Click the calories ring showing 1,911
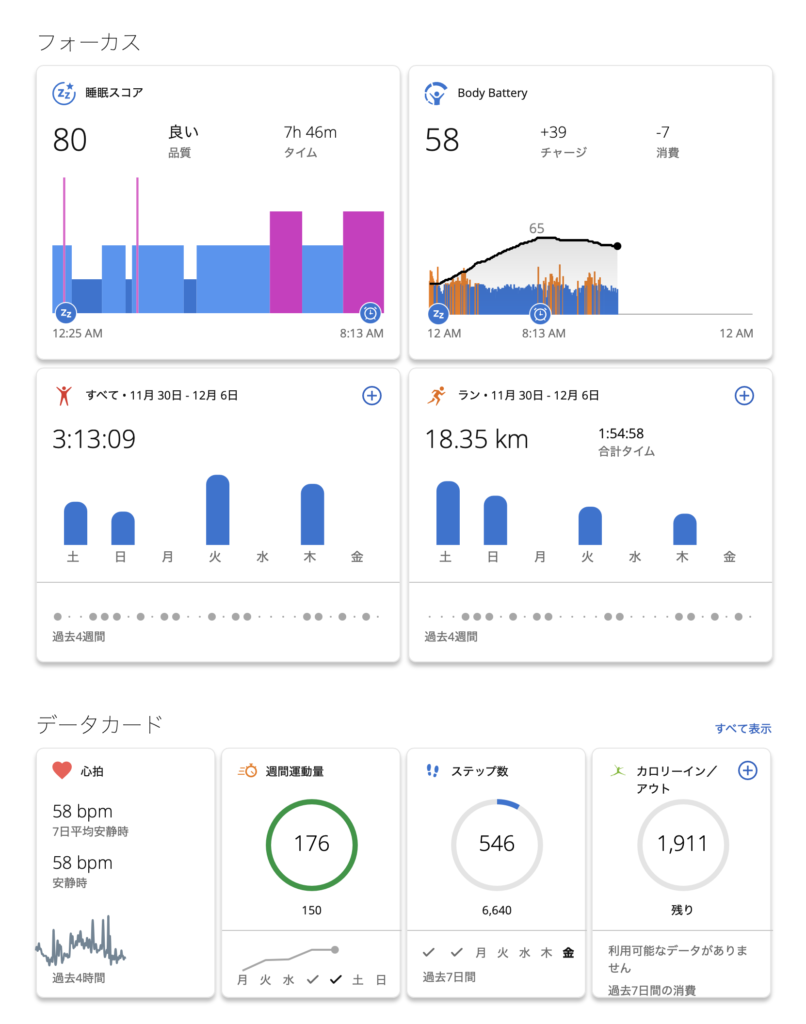 point(683,844)
